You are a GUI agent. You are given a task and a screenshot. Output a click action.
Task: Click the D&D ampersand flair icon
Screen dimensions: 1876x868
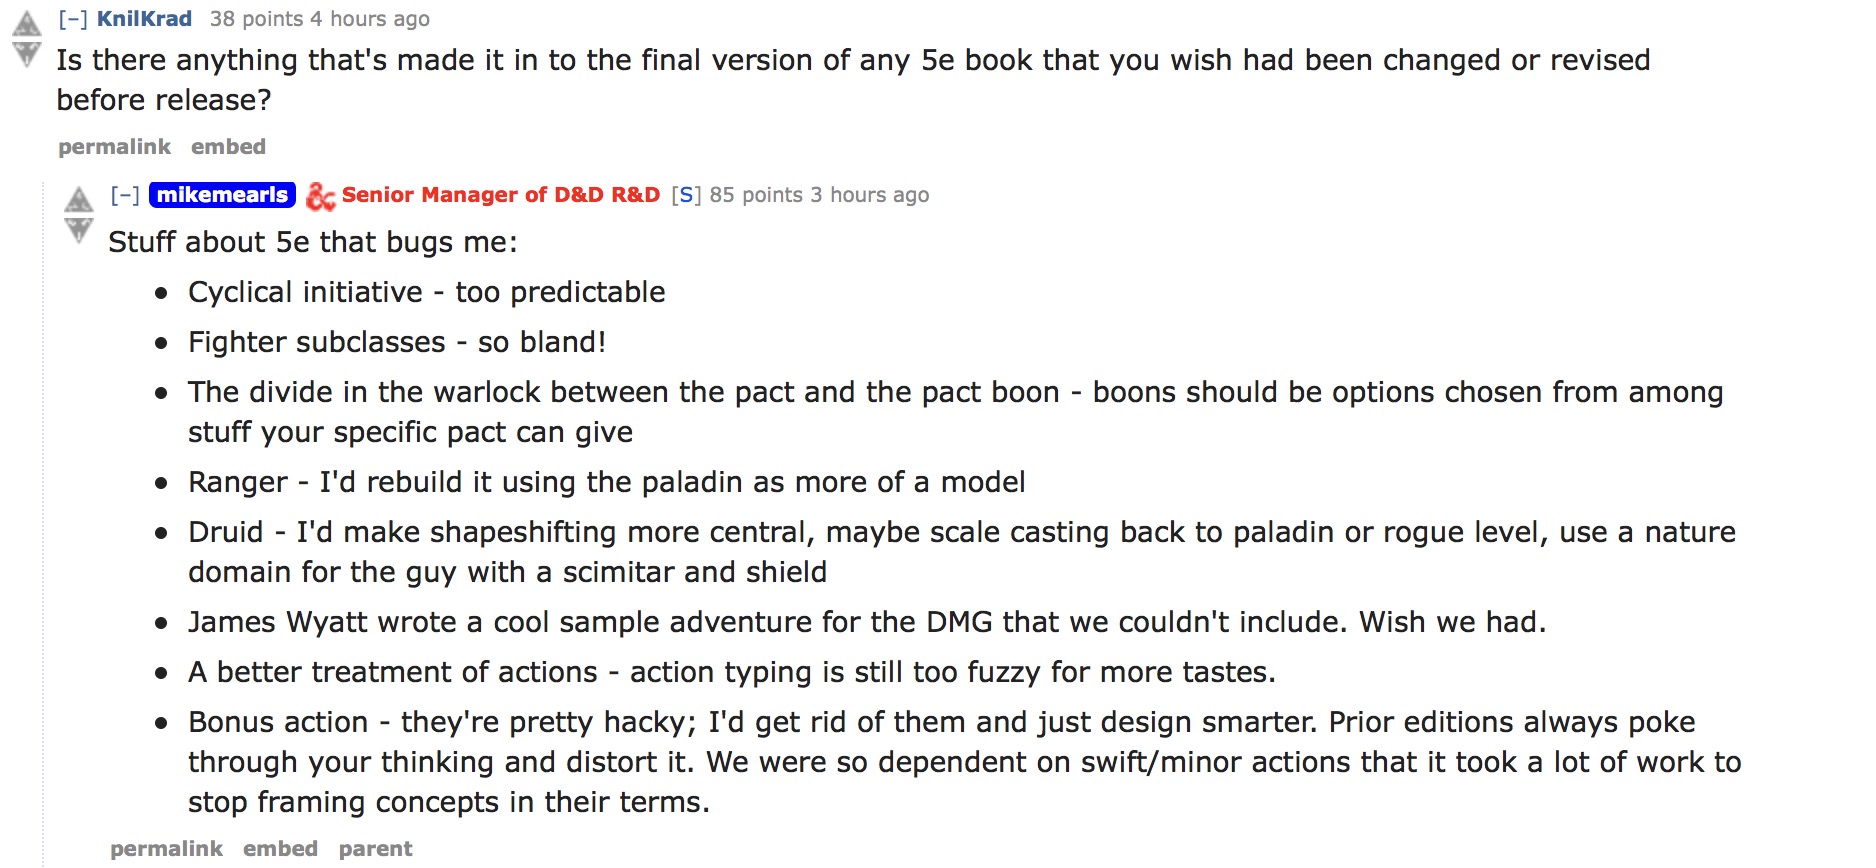[x=319, y=196]
